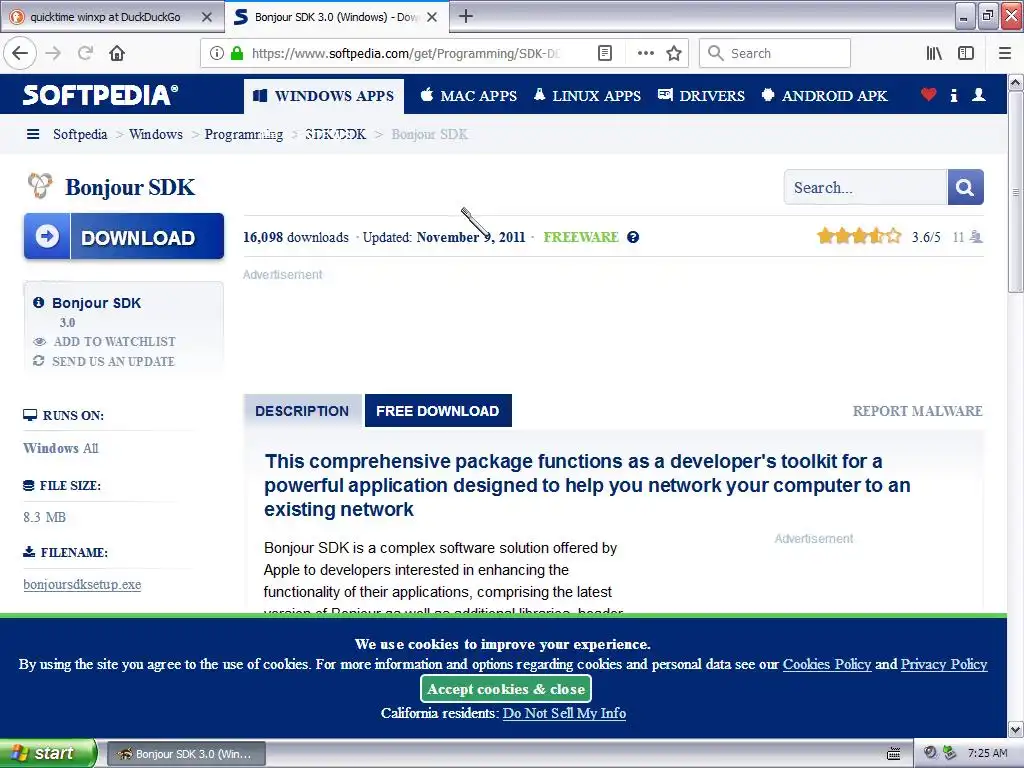Click the red heart icon in header

[928, 95]
